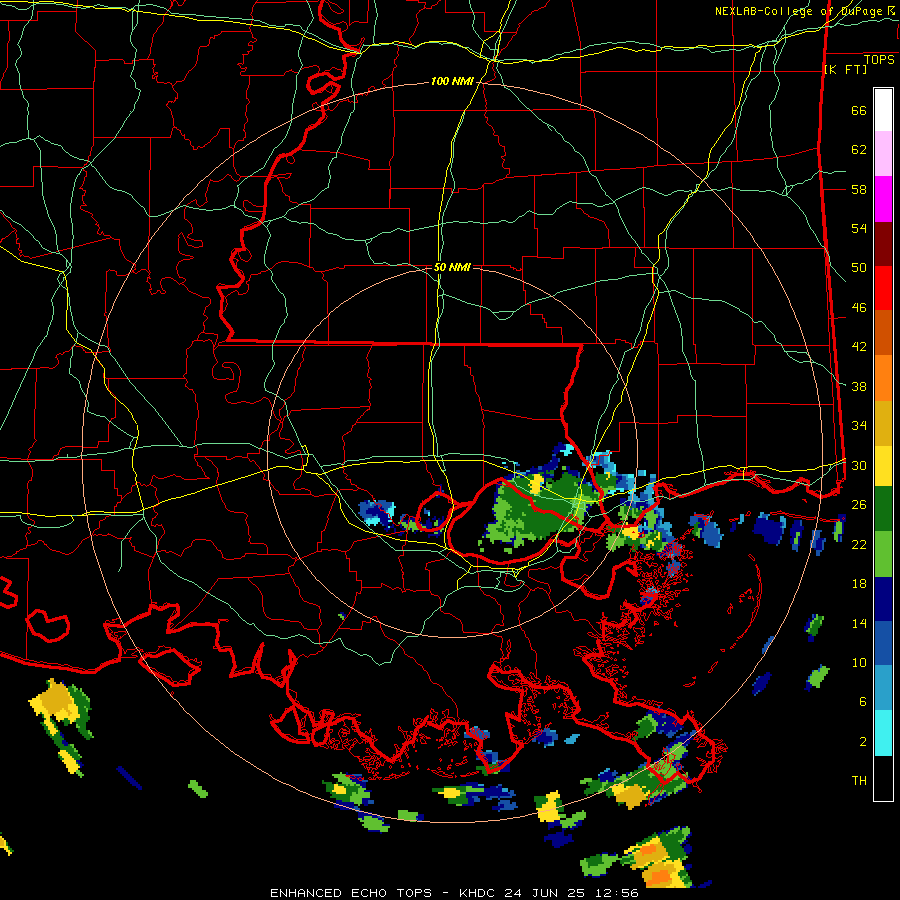Click the 58 legend value

click(x=859, y=189)
